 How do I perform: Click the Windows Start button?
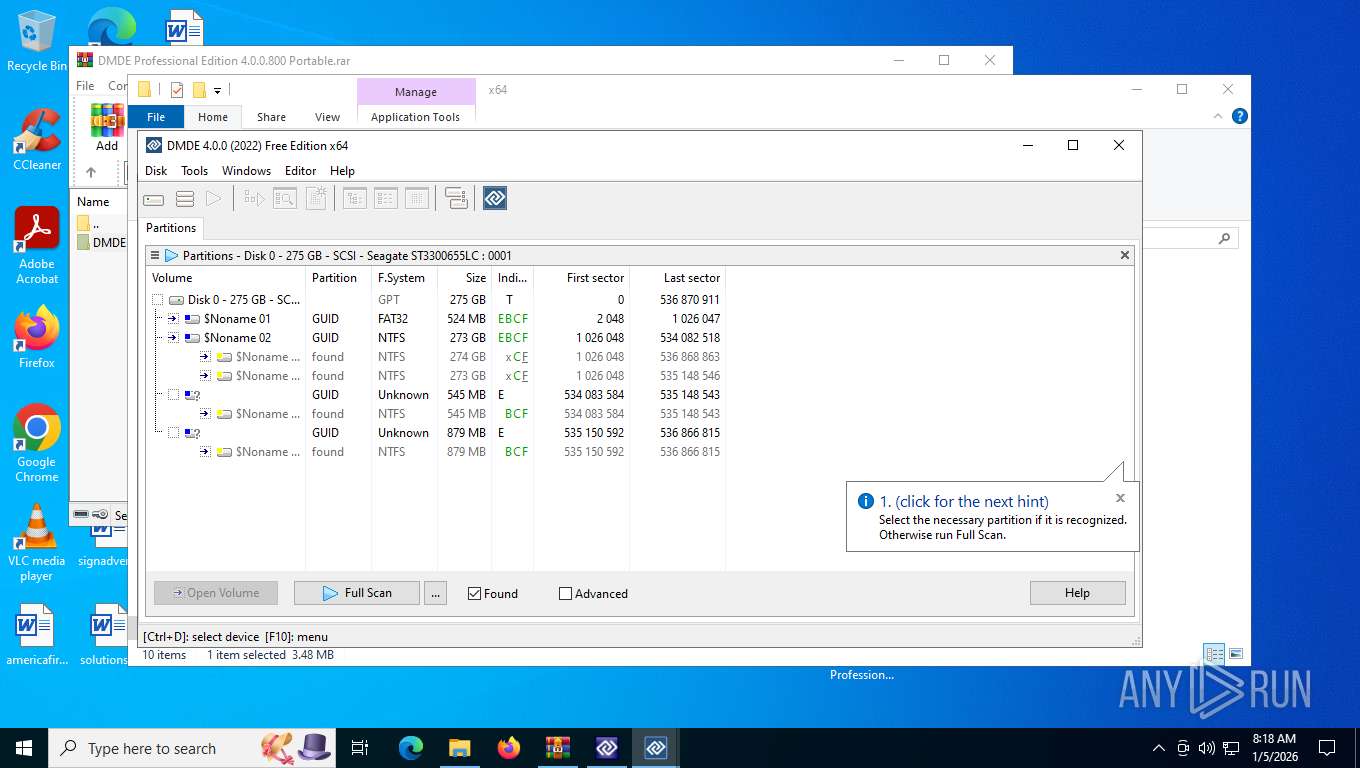pos(24,748)
